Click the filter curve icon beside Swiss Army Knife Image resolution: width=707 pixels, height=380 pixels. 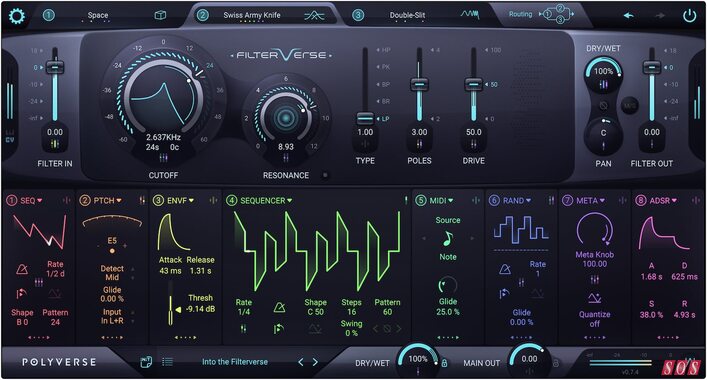click(314, 16)
